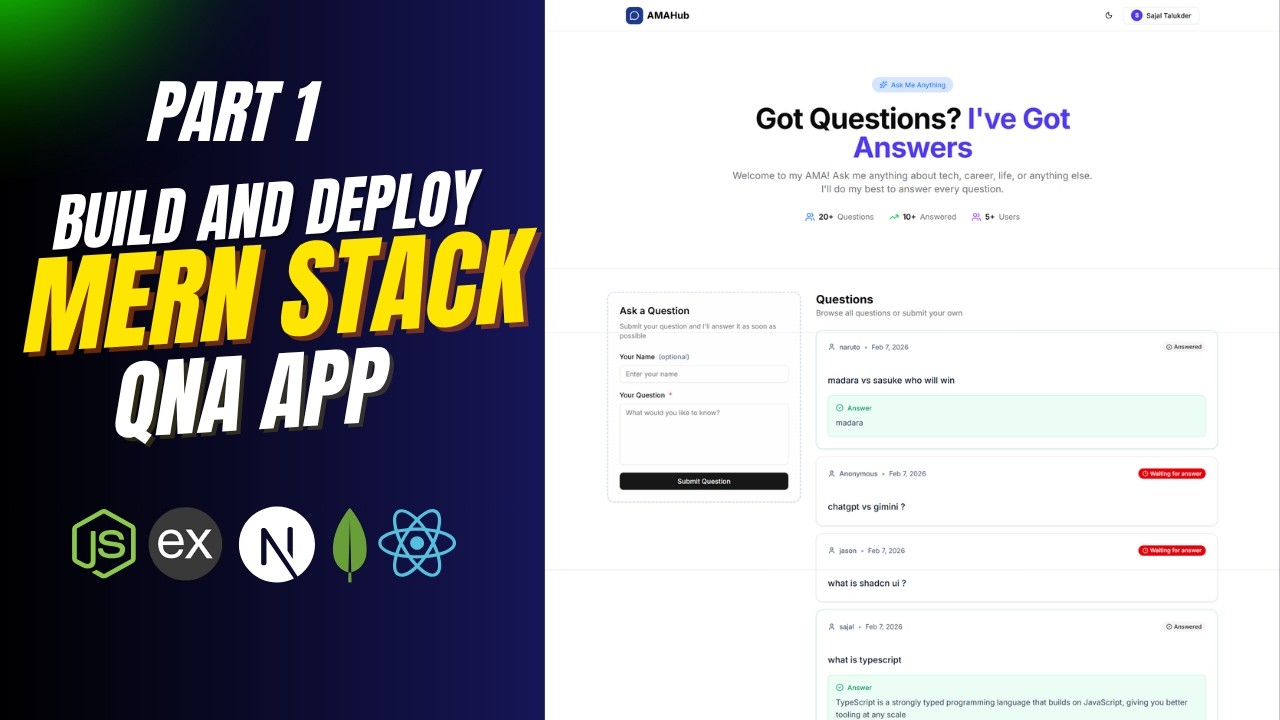The width and height of the screenshot is (1280, 720).
Task: Click the Answered badge on typescript question
Action: tap(1184, 627)
